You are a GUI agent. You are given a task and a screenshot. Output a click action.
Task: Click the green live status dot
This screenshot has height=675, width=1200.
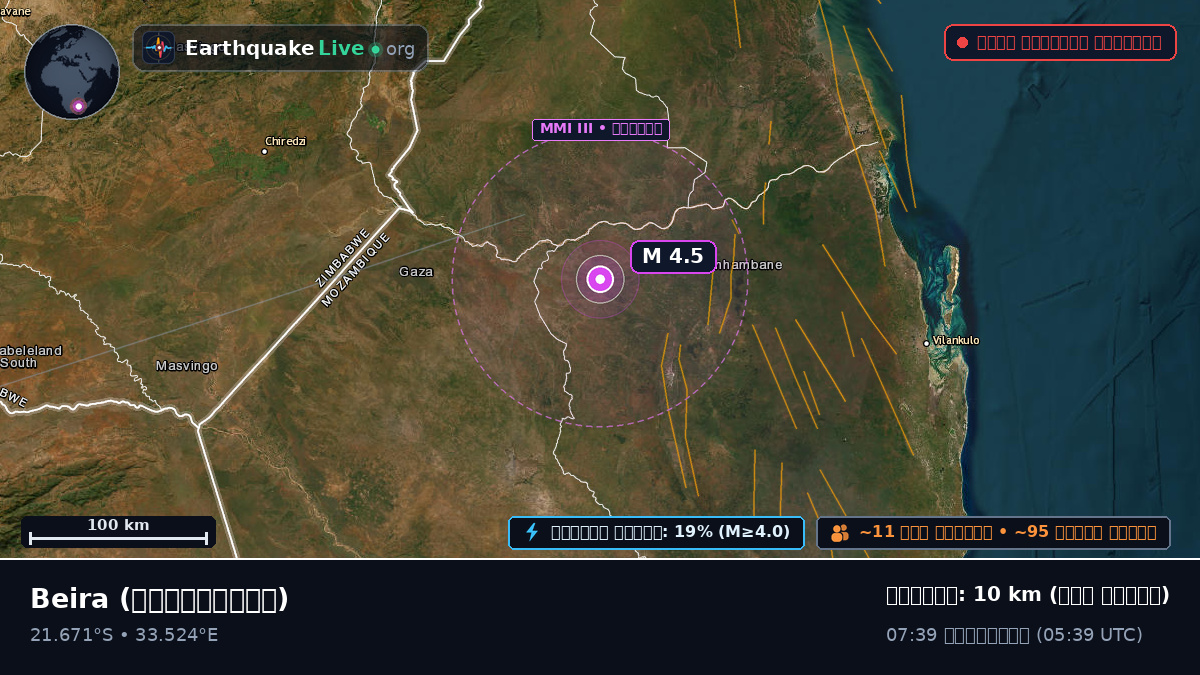pos(375,49)
